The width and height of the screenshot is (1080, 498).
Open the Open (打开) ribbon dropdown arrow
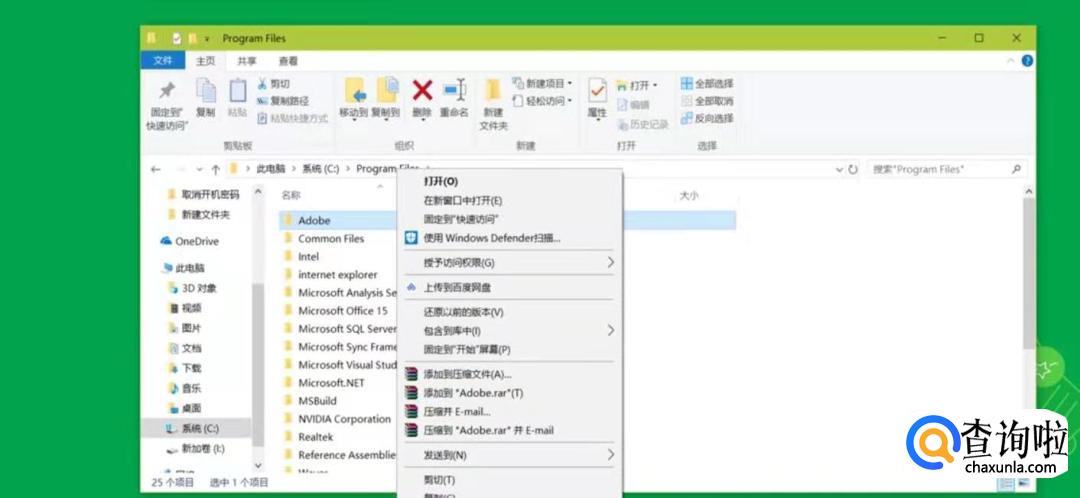pyautogui.click(x=655, y=85)
